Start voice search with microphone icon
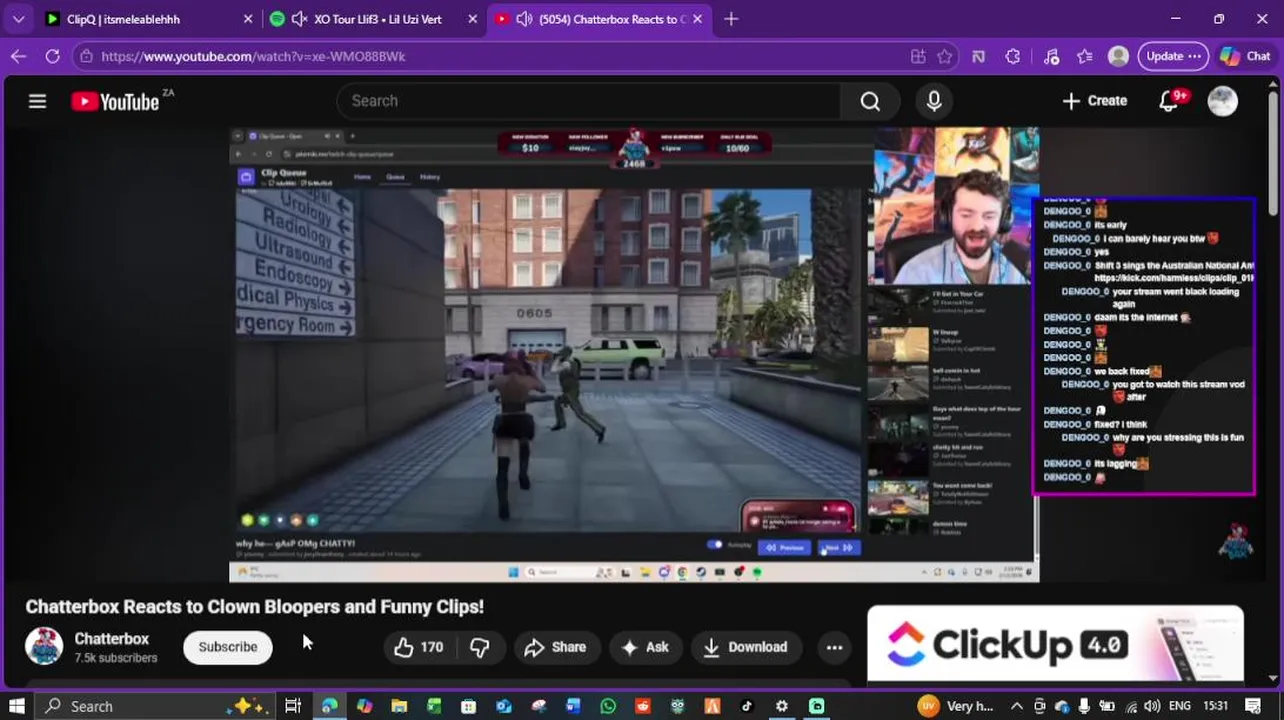The height and width of the screenshot is (720, 1284). pyautogui.click(x=934, y=101)
